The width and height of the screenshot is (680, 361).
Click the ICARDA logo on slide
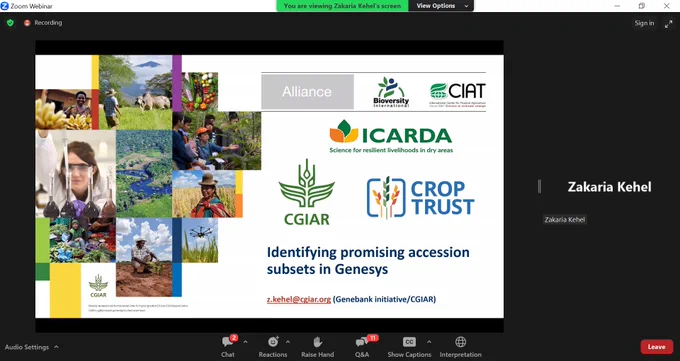tap(391, 137)
